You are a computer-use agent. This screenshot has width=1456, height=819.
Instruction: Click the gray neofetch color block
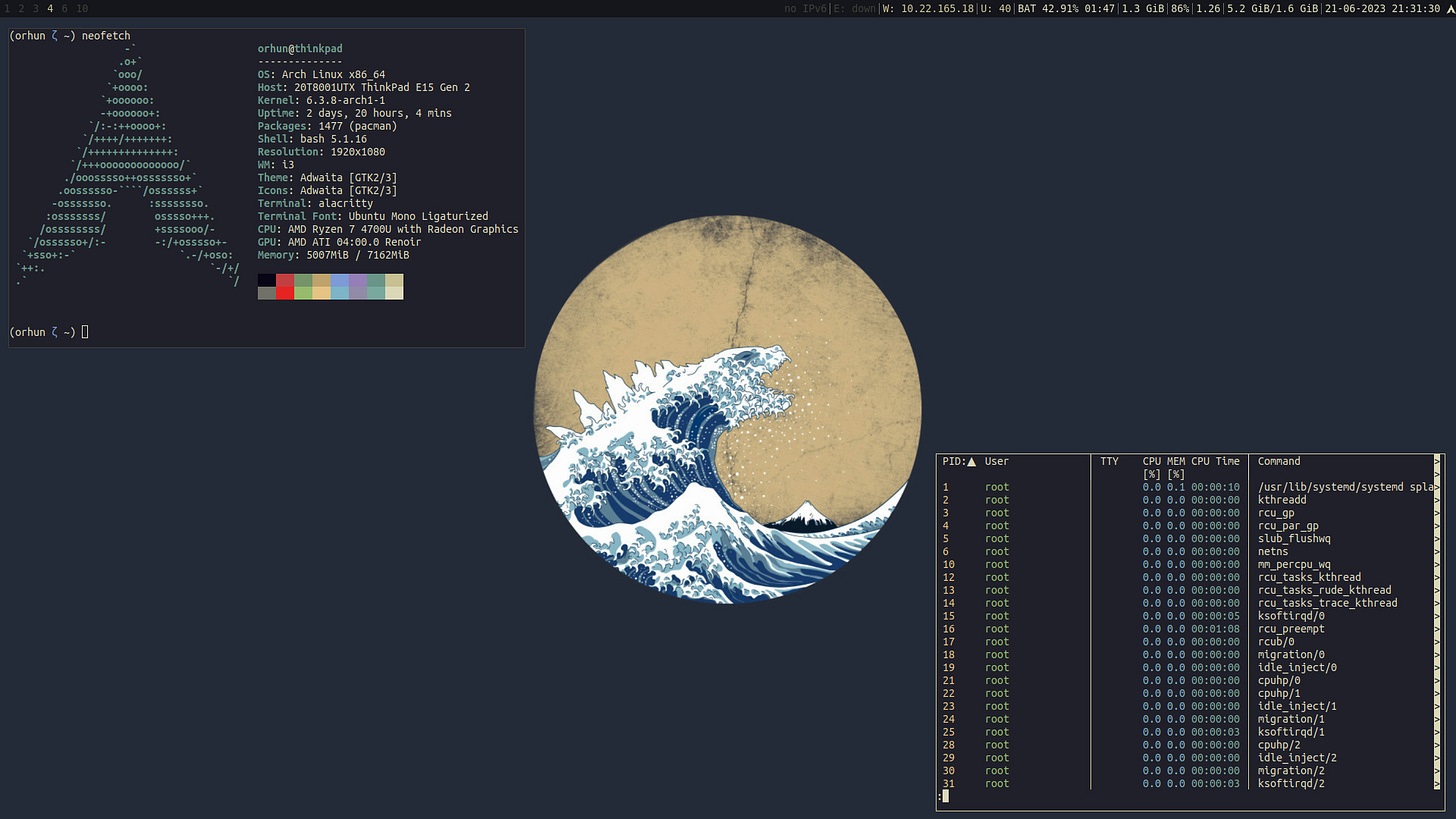click(x=267, y=293)
